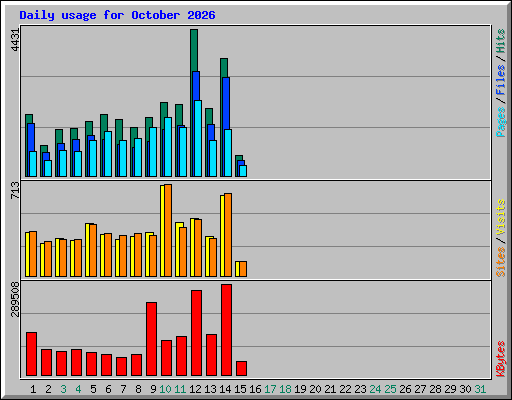The height and width of the screenshot is (400, 512).
Task: Click day 1 on the x-axis
Action: (x=33, y=389)
